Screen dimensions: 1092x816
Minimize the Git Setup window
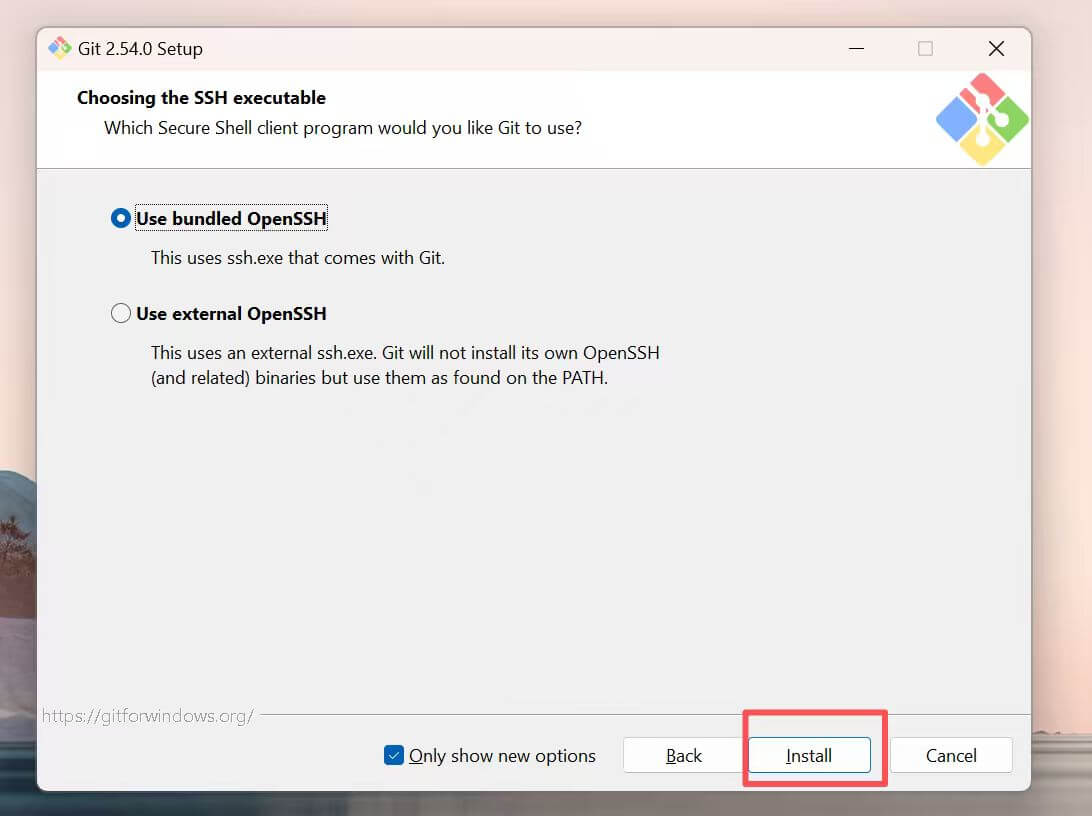(857, 49)
